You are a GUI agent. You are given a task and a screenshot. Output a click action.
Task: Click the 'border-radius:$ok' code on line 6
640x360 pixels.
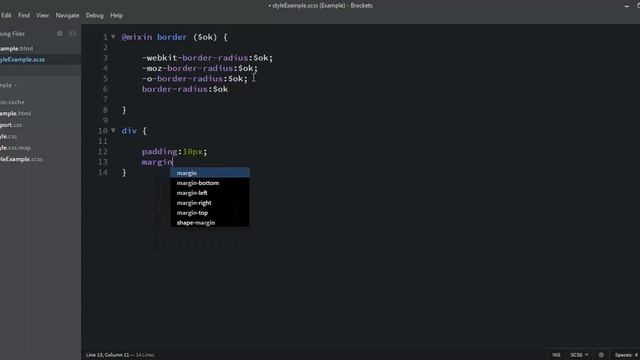tap(185, 89)
